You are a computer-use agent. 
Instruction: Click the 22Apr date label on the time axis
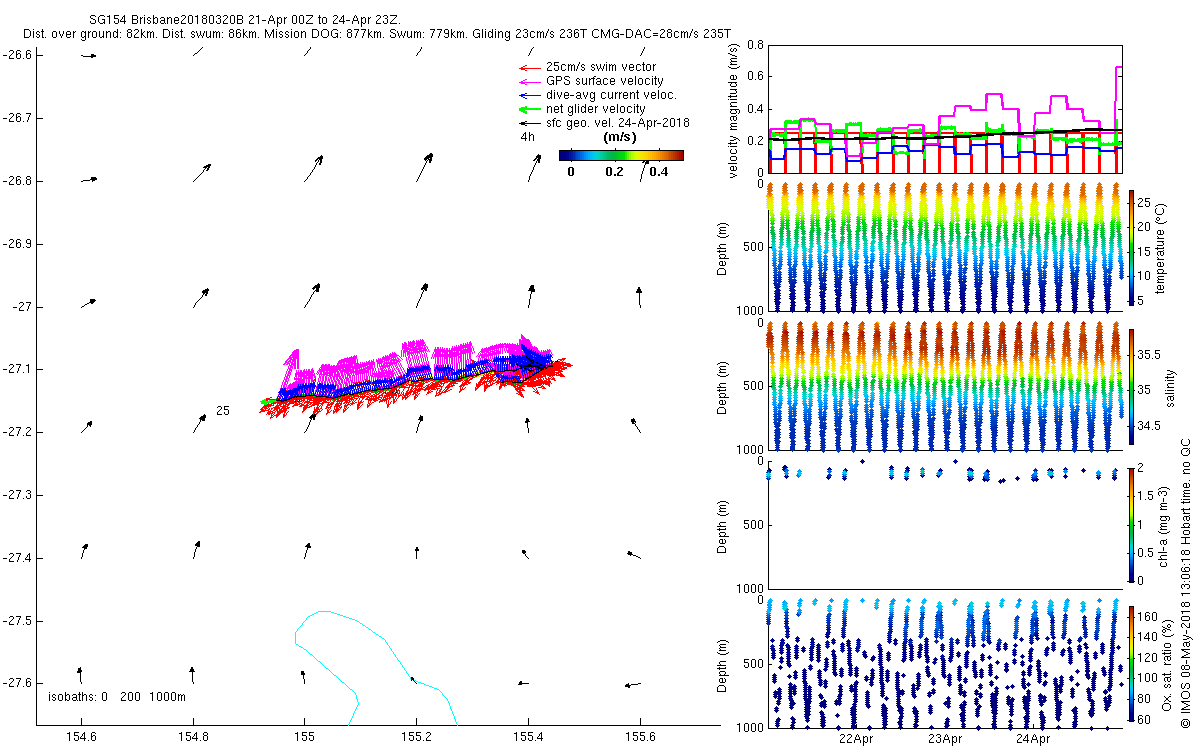(856, 739)
